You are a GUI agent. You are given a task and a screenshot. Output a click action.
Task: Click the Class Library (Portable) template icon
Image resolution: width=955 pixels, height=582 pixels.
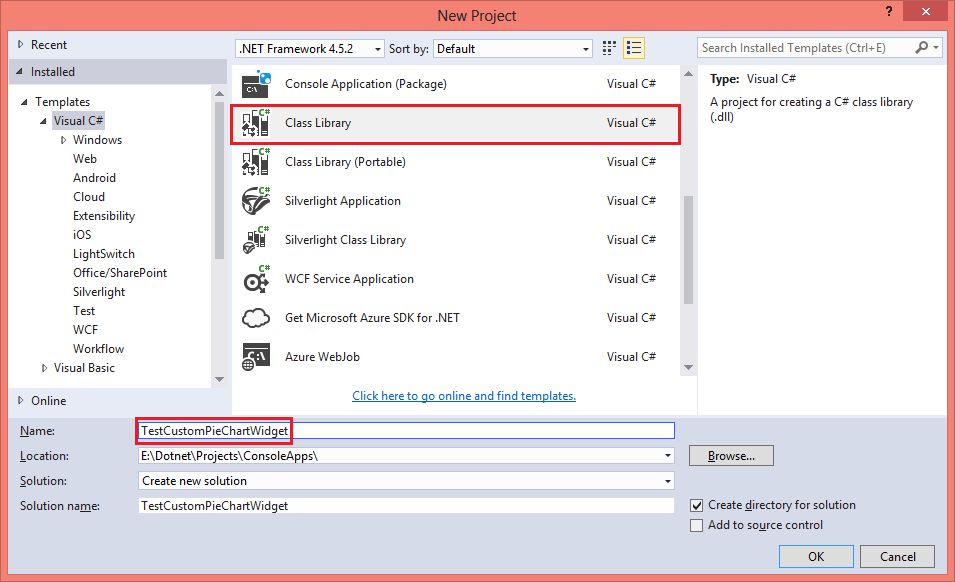coord(256,162)
